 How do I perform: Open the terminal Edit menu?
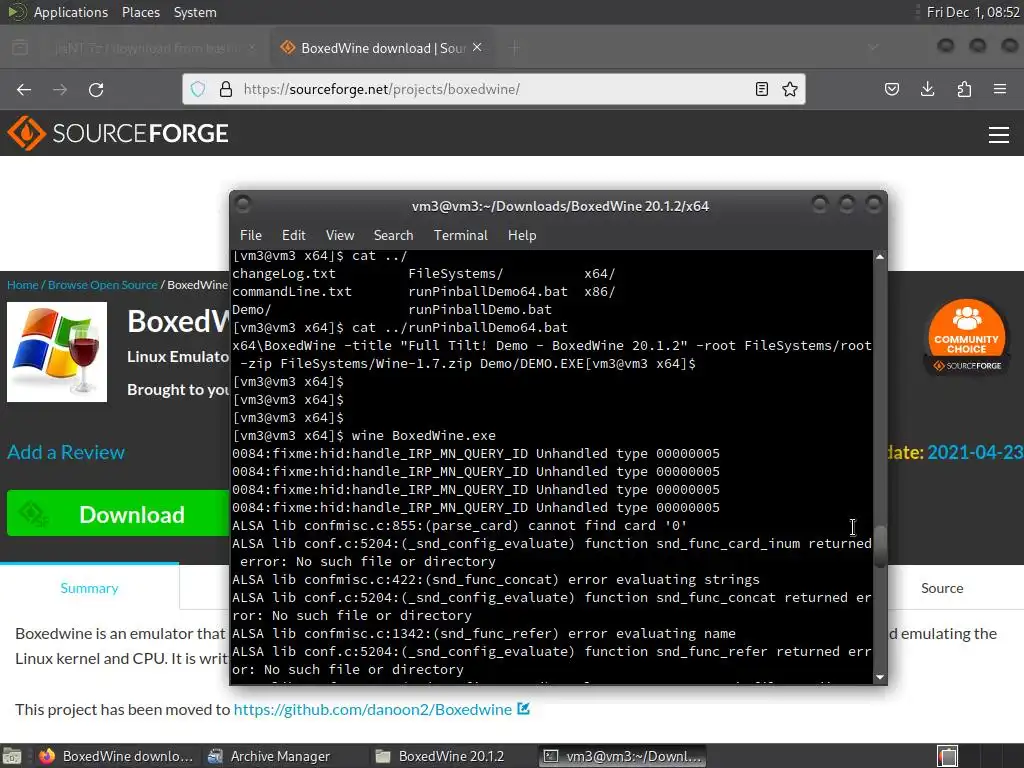point(294,235)
